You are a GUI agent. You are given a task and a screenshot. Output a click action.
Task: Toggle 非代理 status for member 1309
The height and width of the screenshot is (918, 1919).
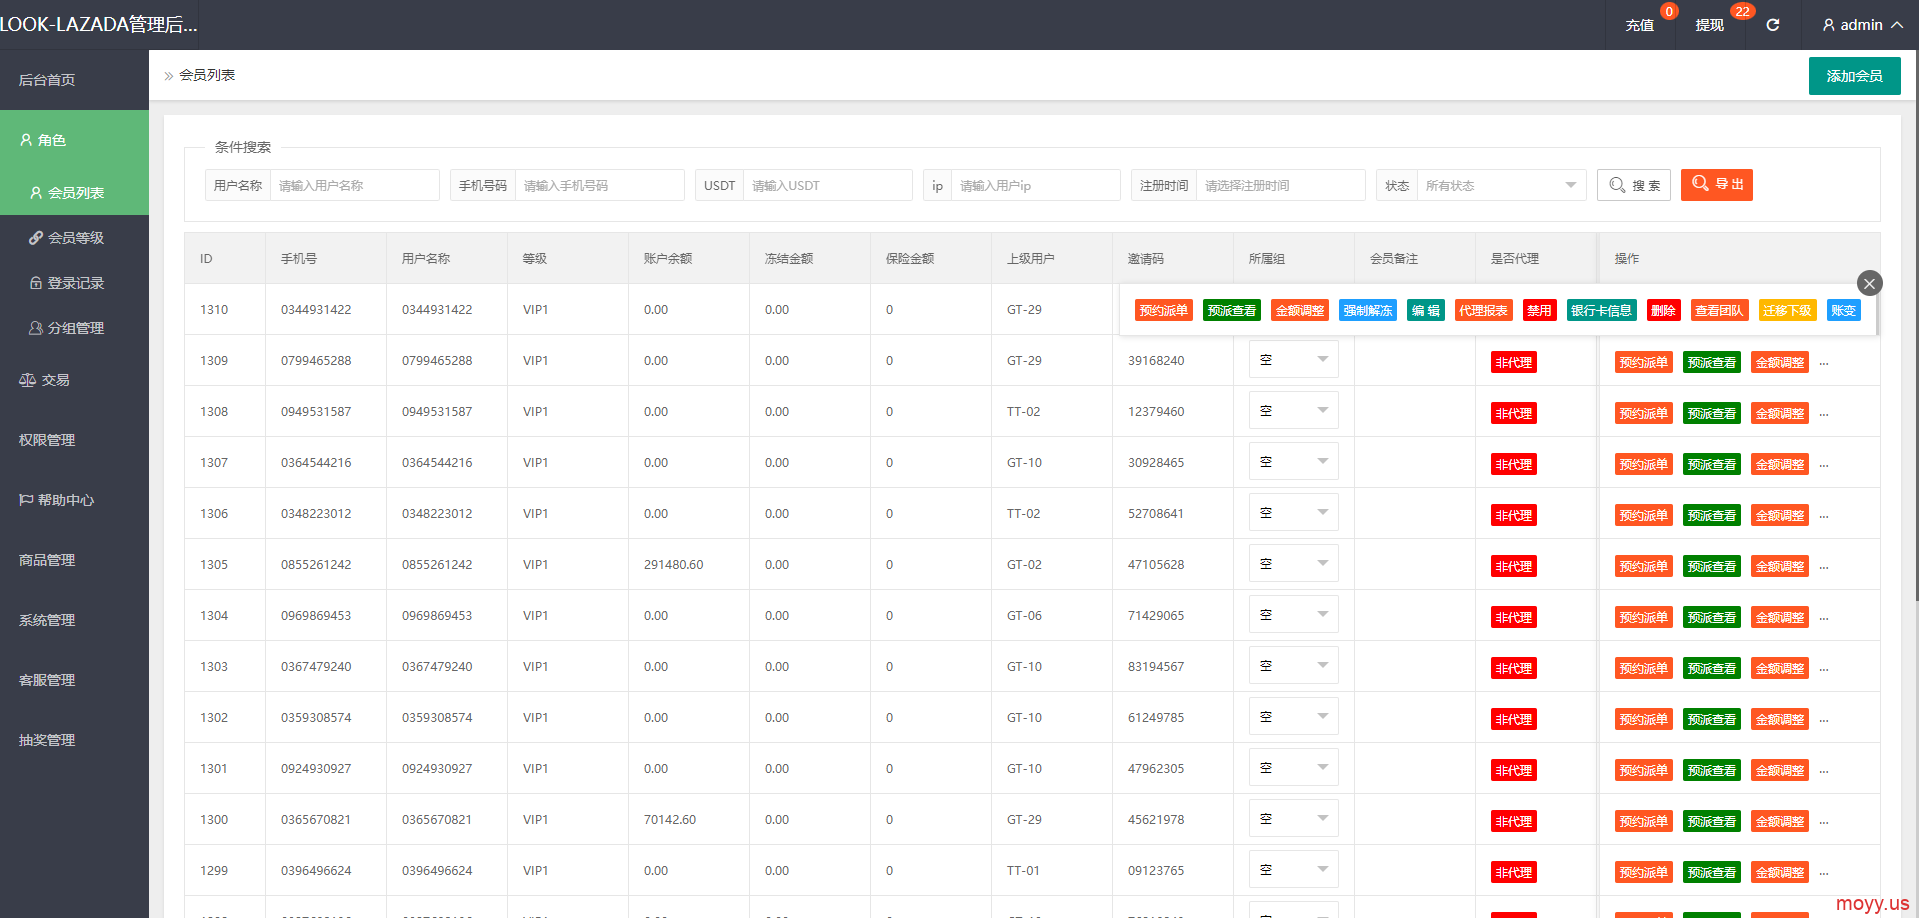pos(1514,363)
